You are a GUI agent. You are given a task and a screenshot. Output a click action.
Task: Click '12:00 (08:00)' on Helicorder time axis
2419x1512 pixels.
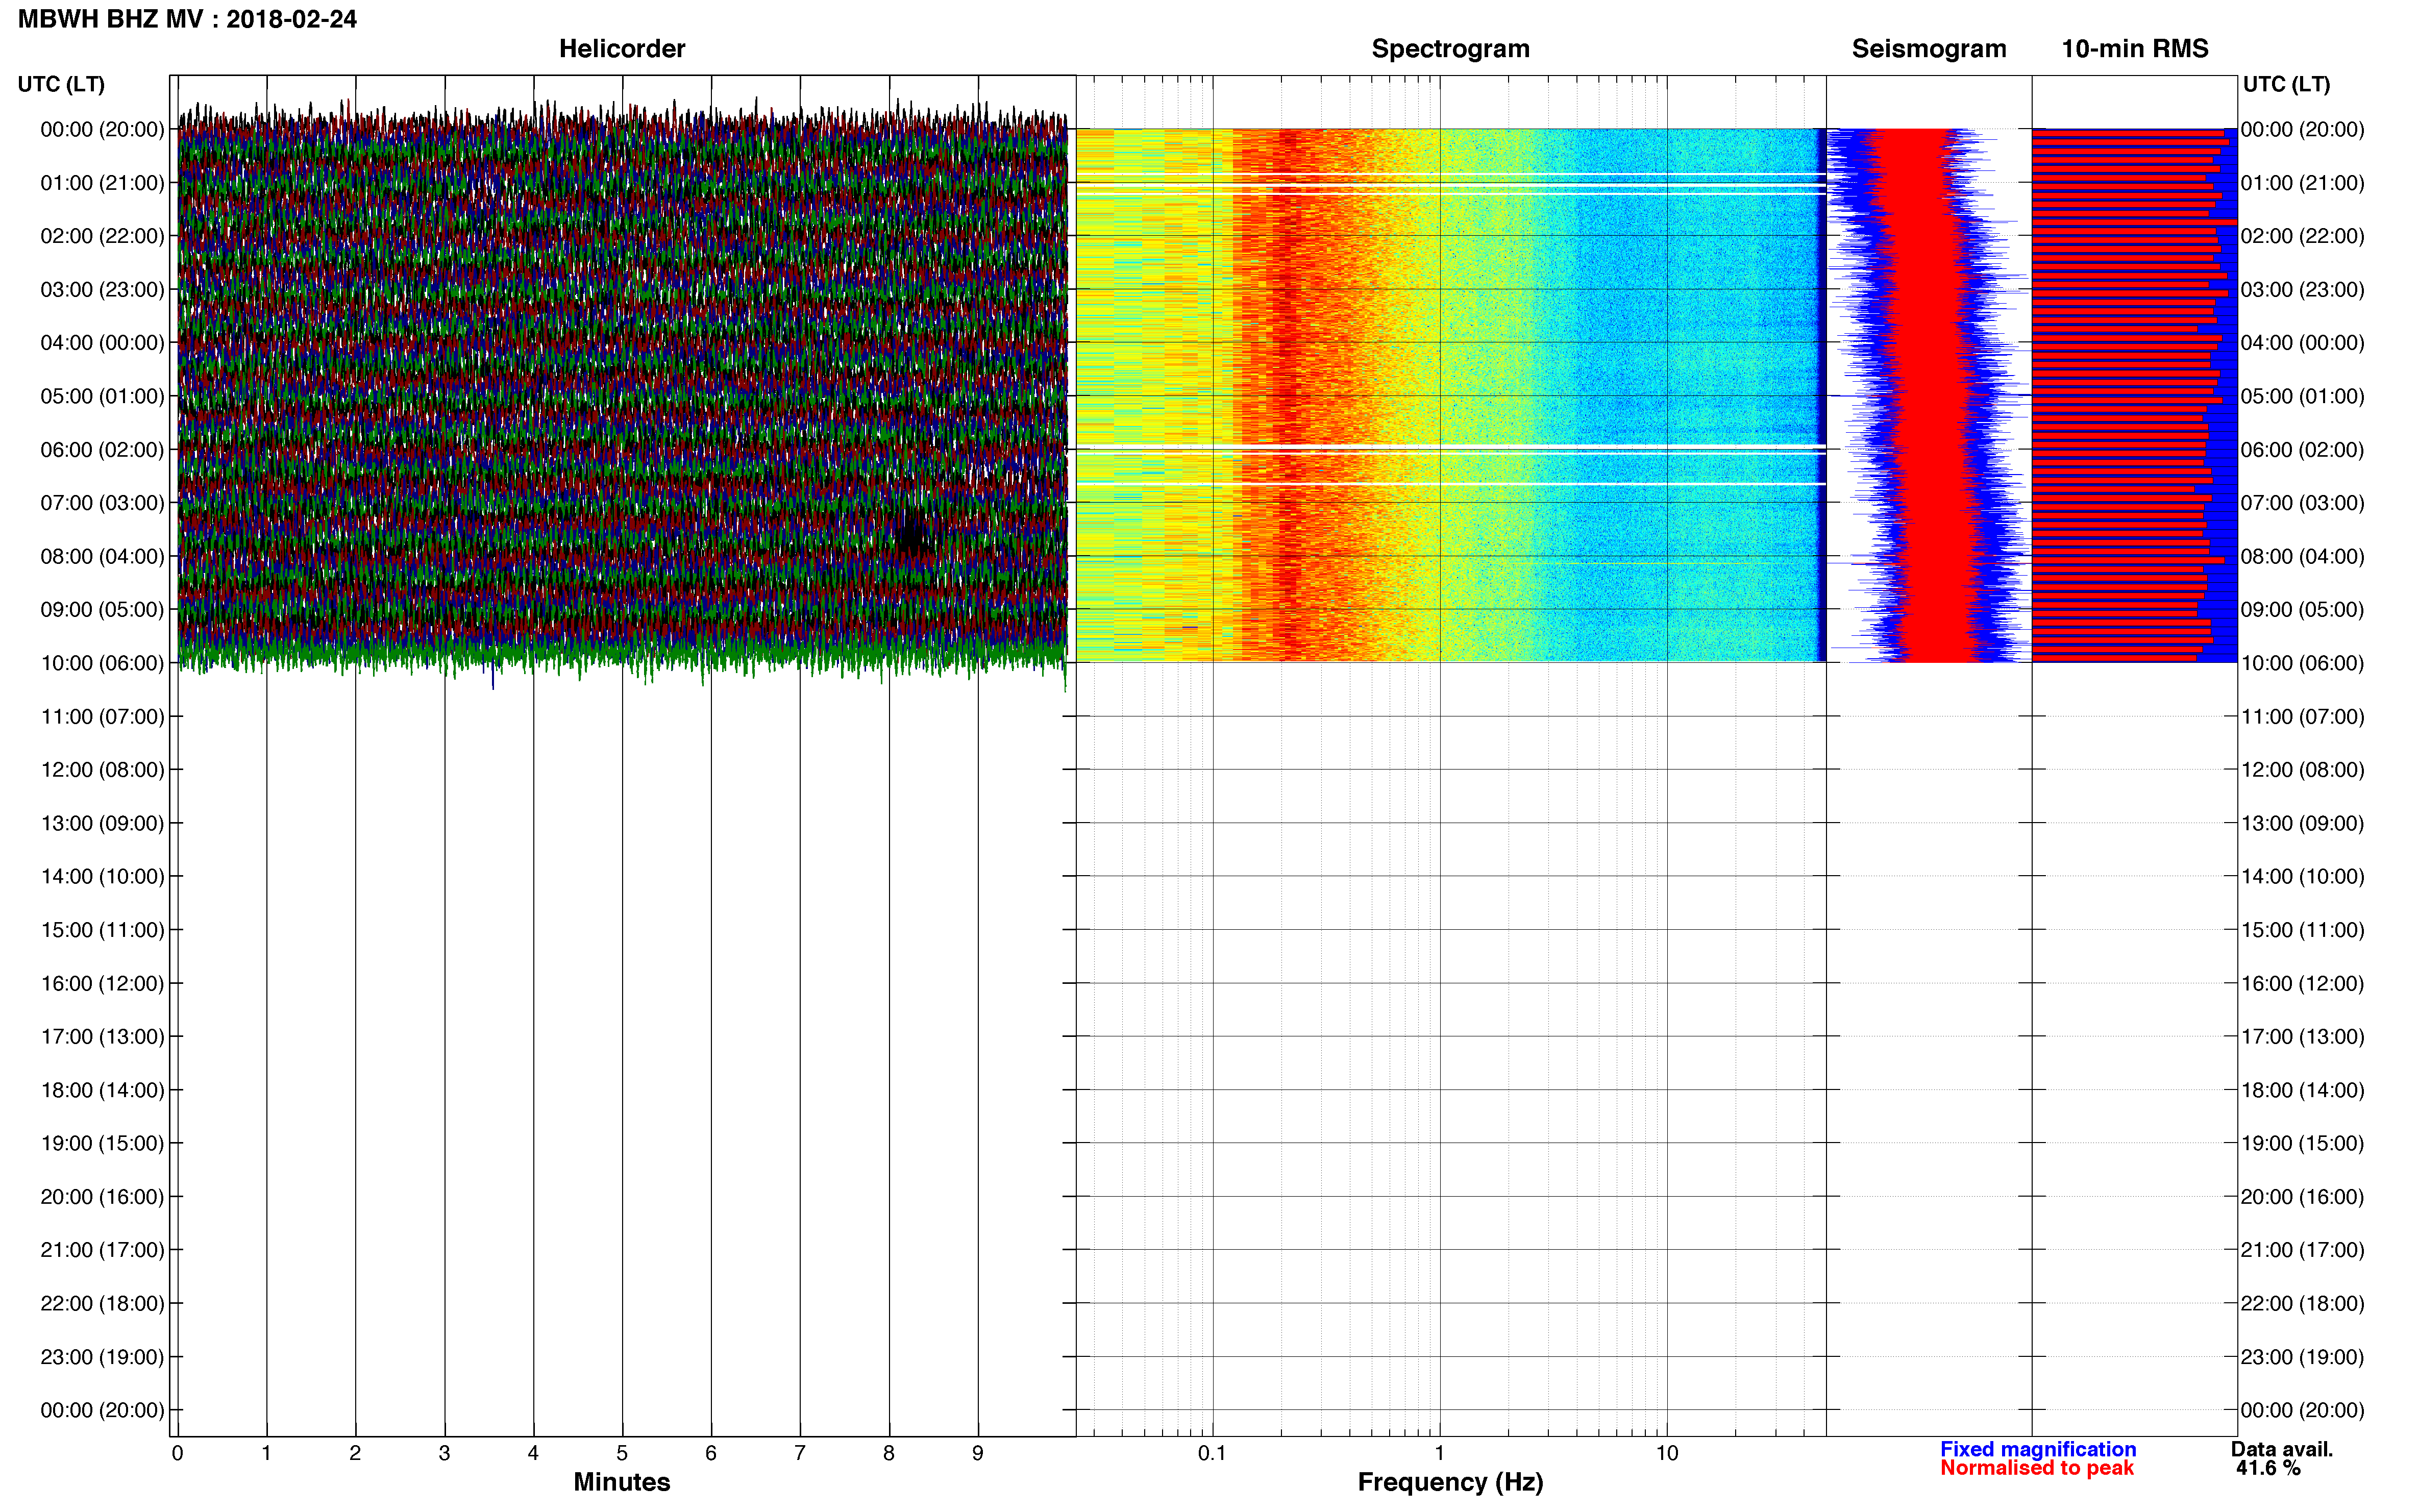(102, 770)
